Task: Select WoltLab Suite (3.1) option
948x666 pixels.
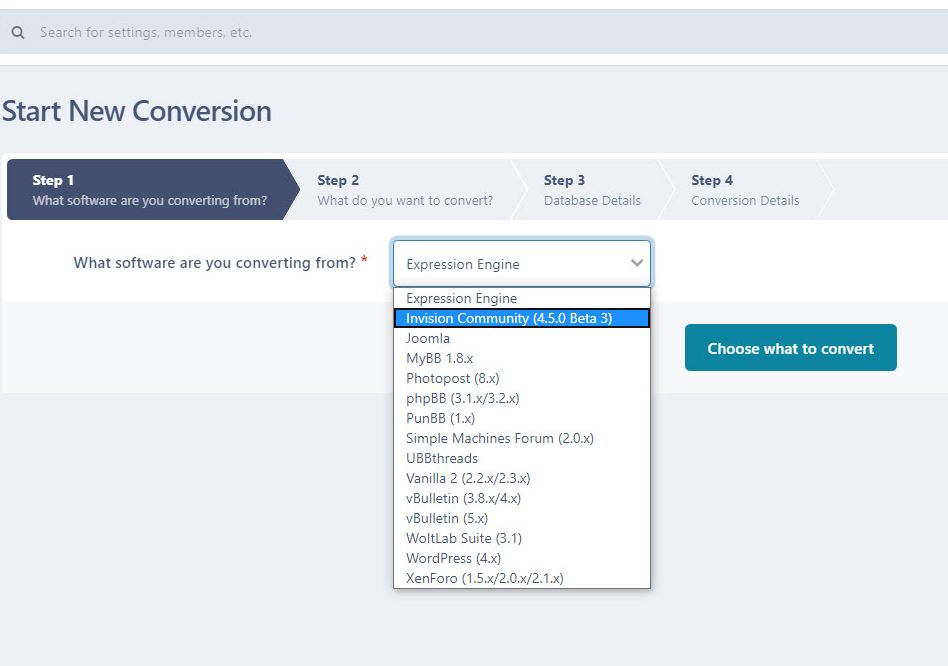Action: (522, 537)
